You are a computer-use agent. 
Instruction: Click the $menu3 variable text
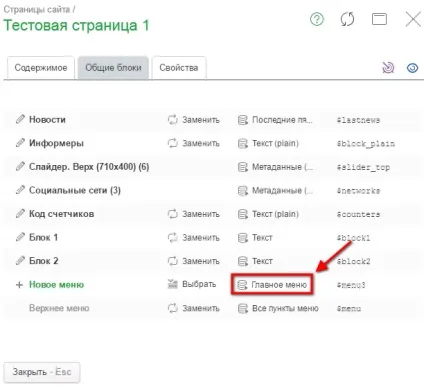tap(351, 285)
